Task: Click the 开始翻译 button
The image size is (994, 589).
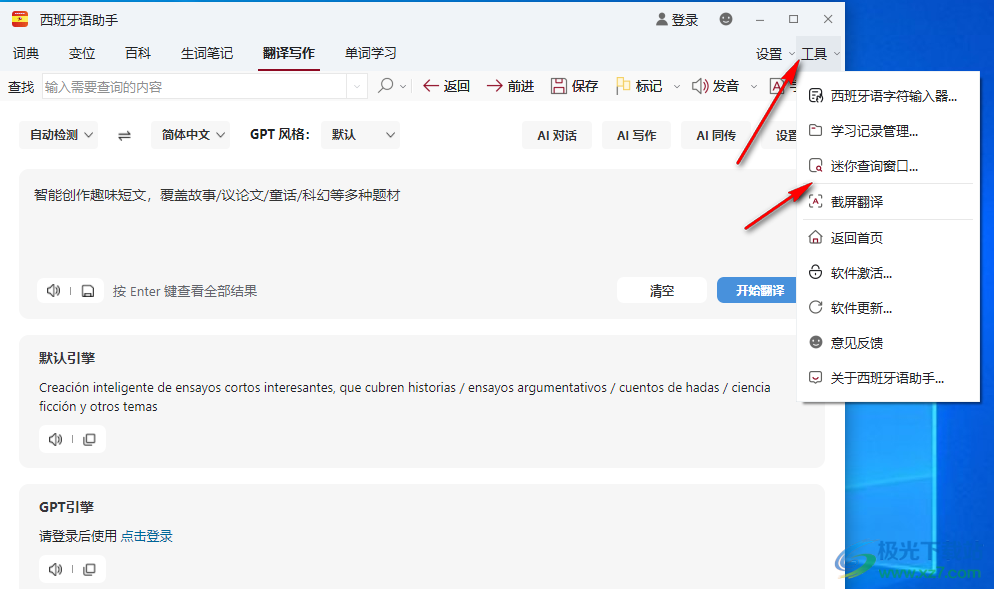Action: 759,290
